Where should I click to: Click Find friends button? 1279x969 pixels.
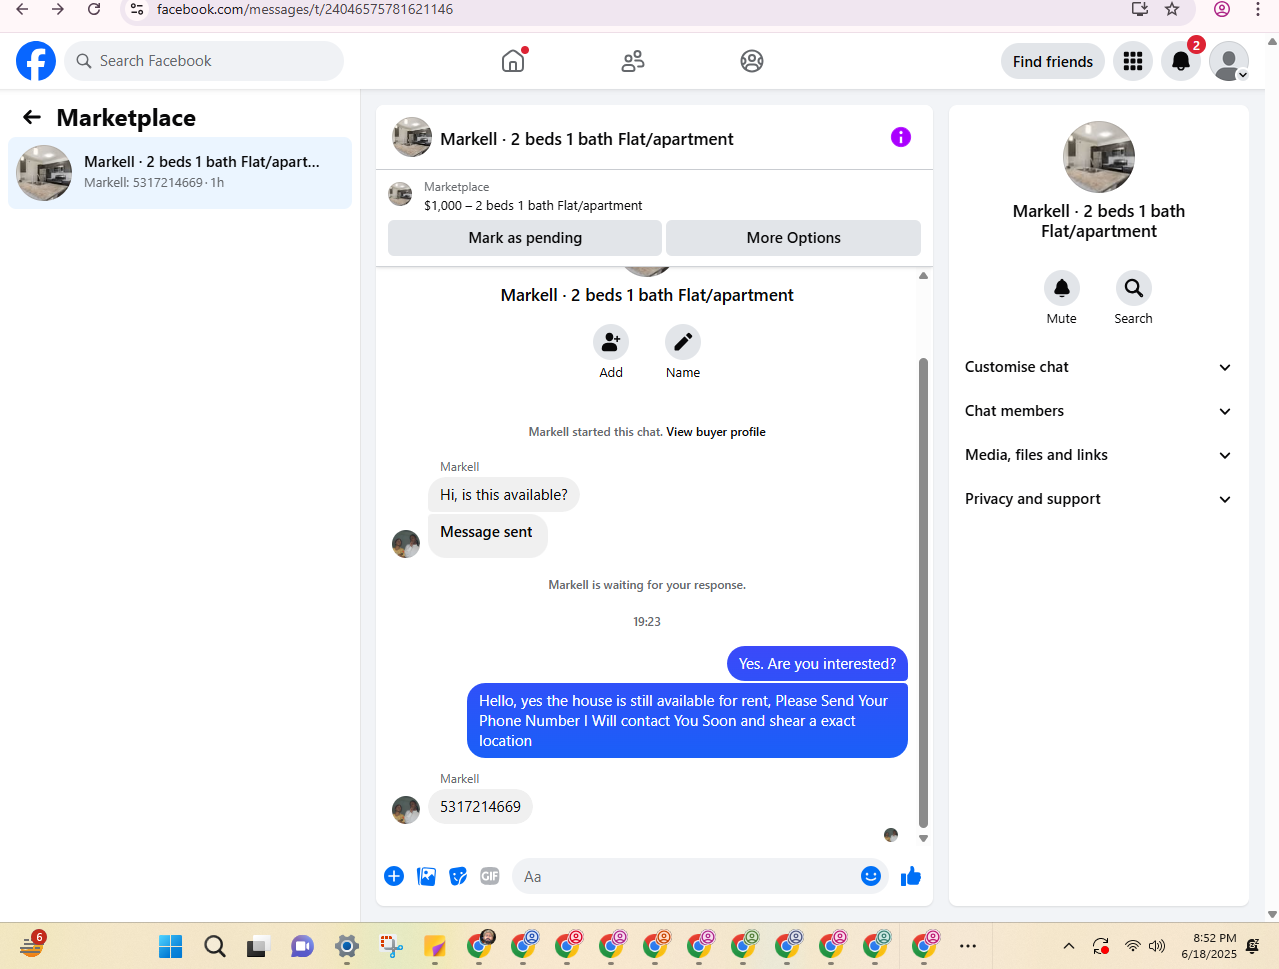(1053, 61)
